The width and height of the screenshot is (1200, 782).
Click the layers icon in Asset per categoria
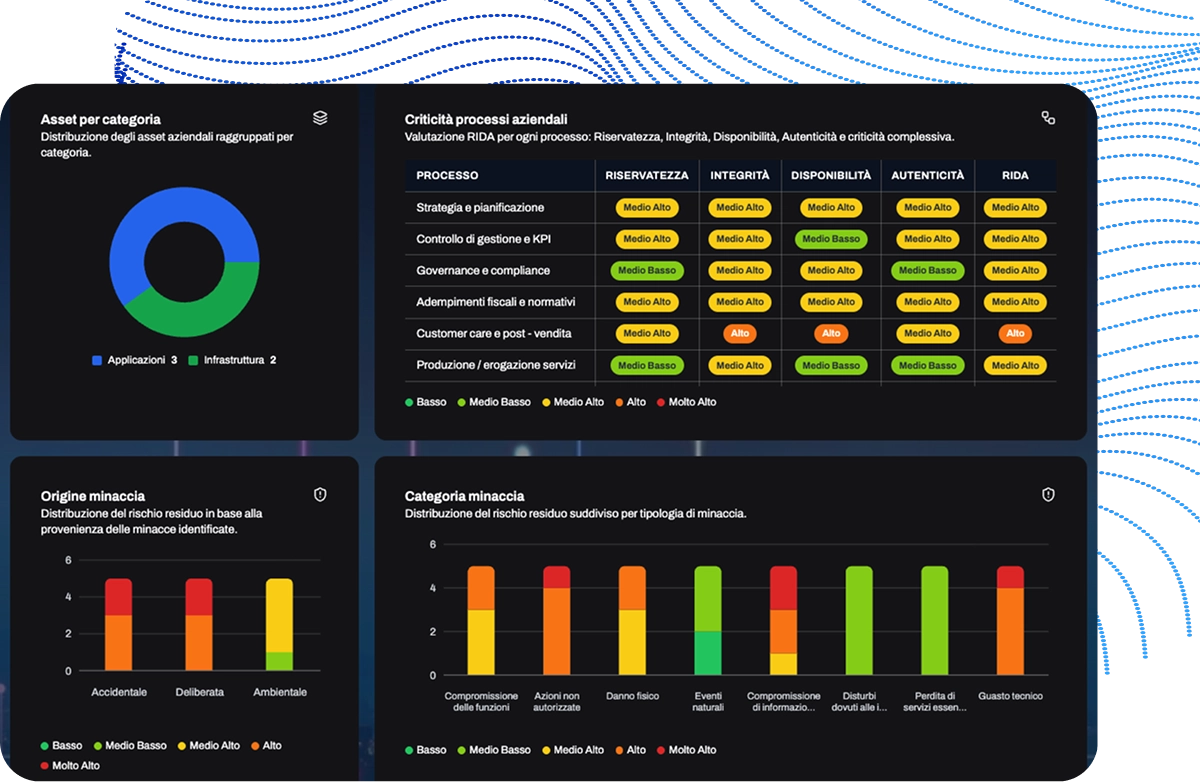click(x=320, y=118)
